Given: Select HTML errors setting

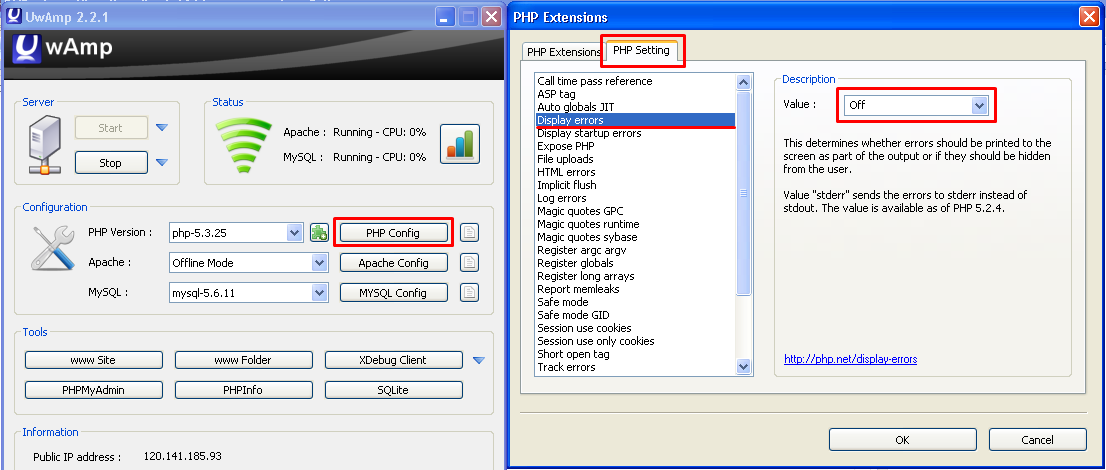Looking at the screenshot, I should [635, 172].
